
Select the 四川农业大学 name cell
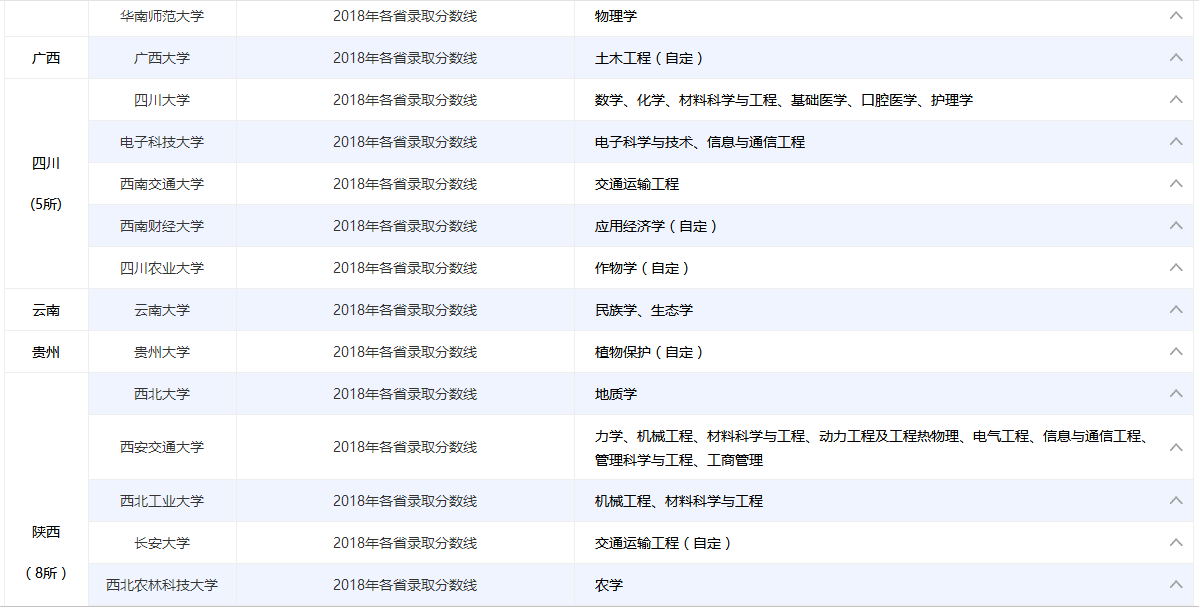coord(162,268)
